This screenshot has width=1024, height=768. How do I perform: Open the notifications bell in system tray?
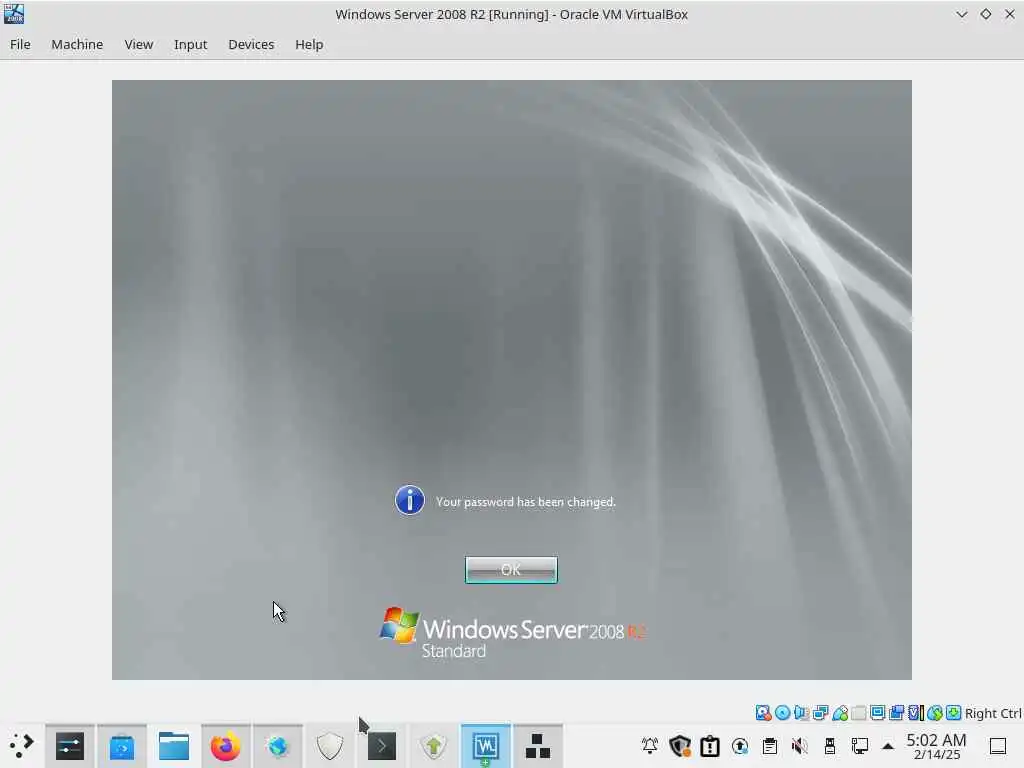[650, 746]
